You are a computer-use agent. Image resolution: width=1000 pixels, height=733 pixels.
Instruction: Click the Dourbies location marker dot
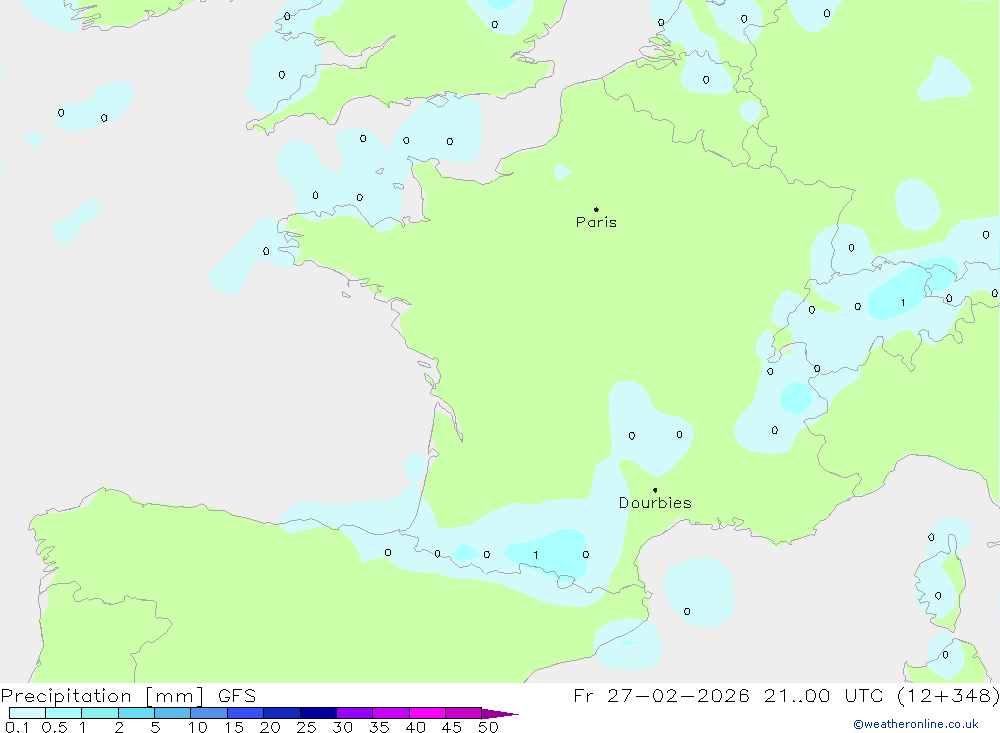[655, 490]
